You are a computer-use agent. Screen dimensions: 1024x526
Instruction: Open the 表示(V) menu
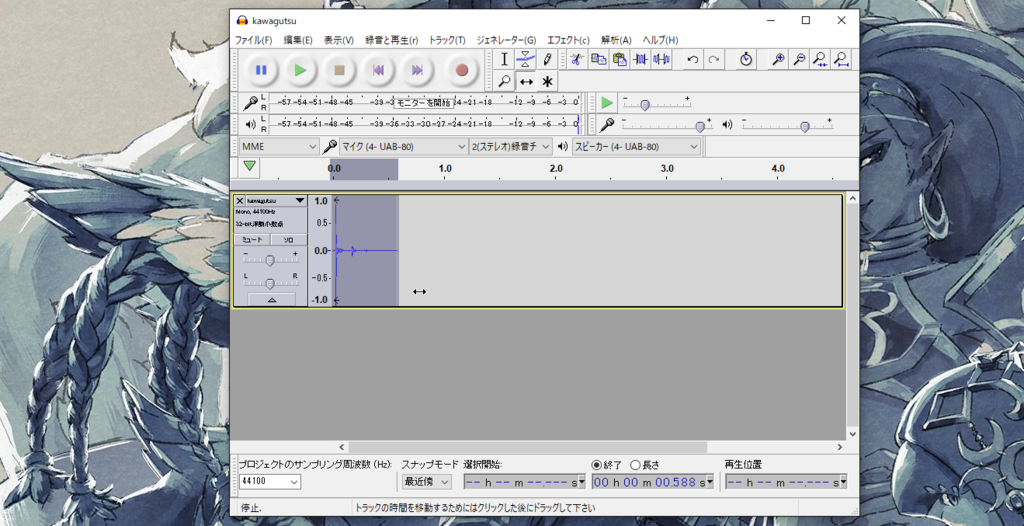[x=338, y=40]
